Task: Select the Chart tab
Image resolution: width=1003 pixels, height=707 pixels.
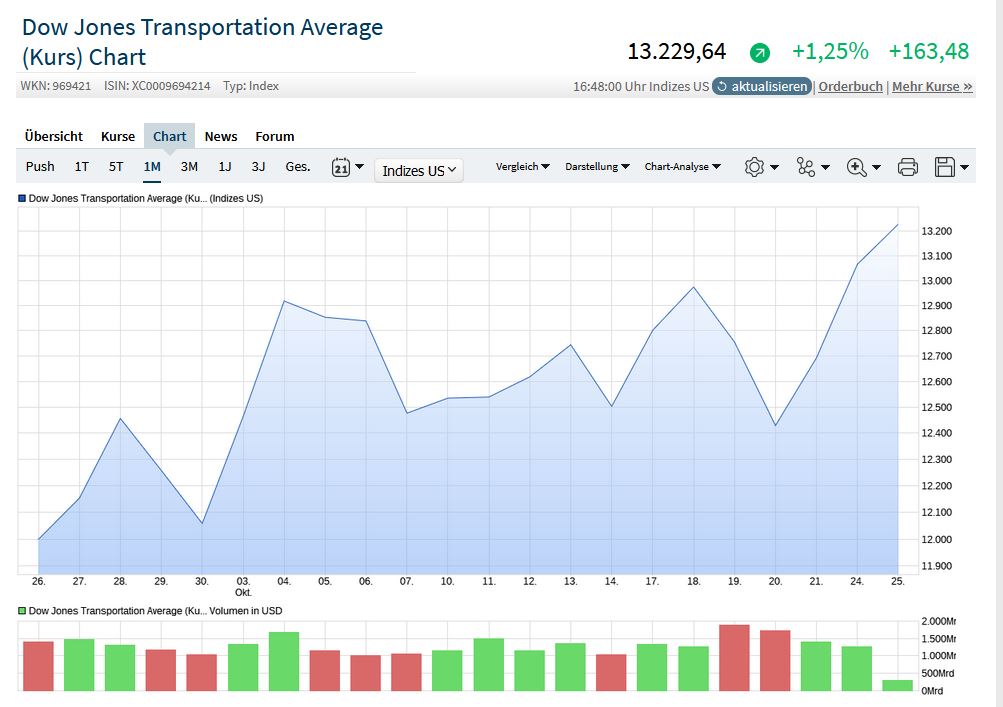Action: coord(170,136)
